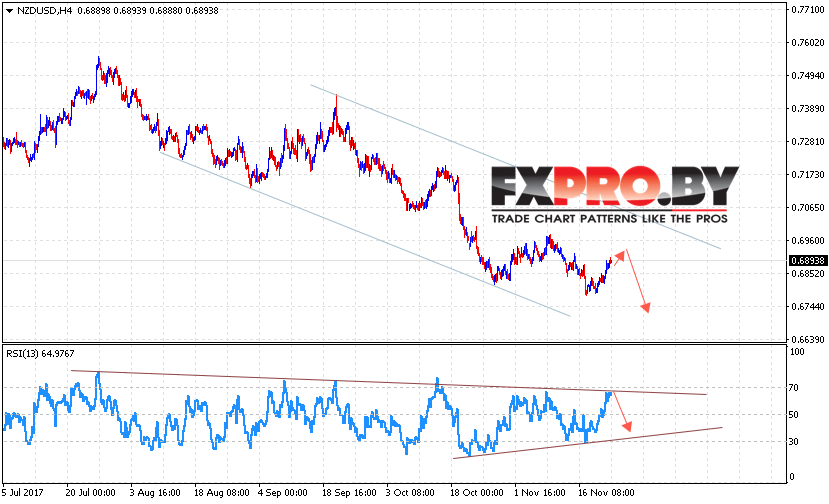Click the 3 Oct 08:00 time label
This screenshot has height=504, width=829.
[410, 493]
